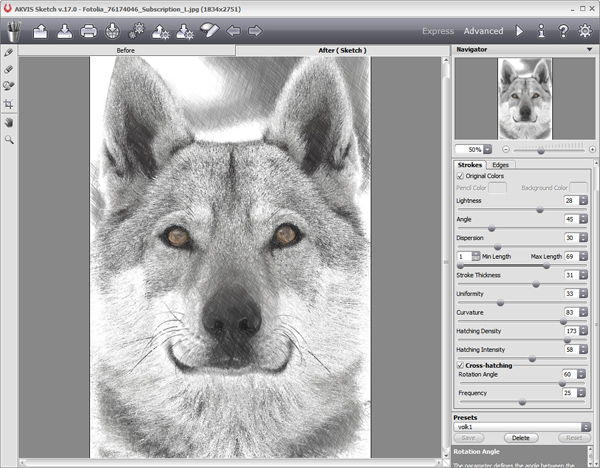Screen dimensions: 600x468
Task: Toggle the Original Colors checkbox
Action: 460,176
